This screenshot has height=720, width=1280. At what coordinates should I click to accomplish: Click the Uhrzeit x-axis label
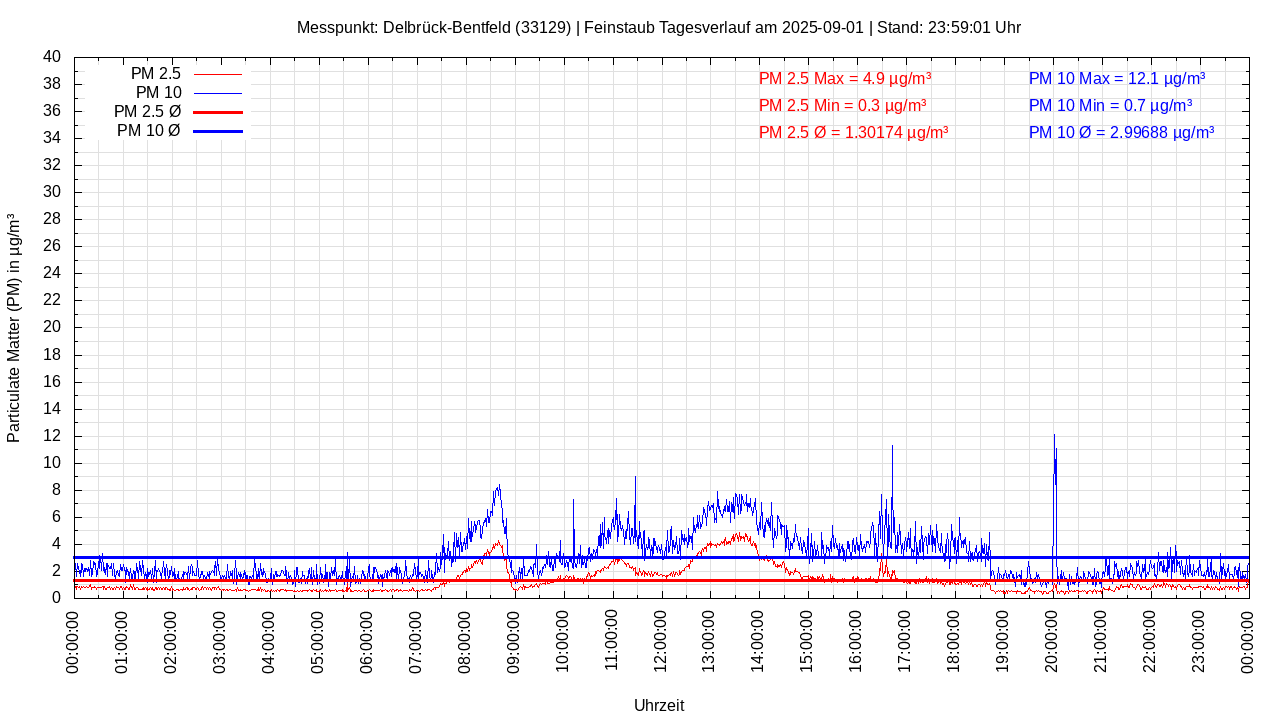pyautogui.click(x=659, y=705)
